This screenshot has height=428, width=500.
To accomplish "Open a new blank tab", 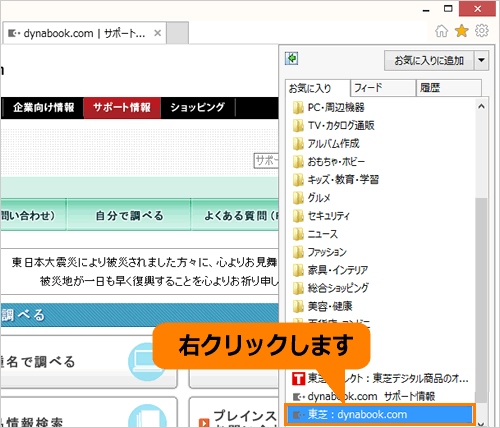I will (x=178, y=33).
